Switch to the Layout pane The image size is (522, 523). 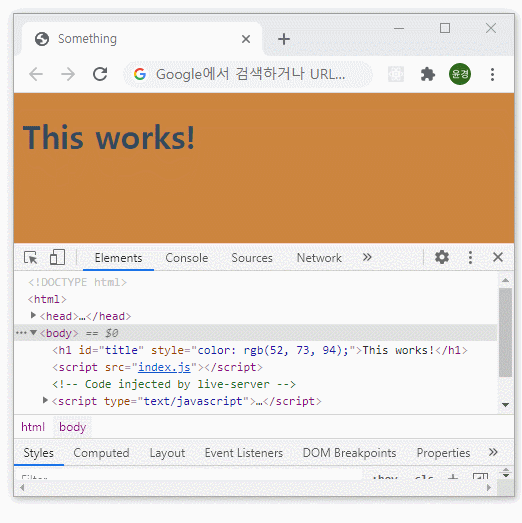tap(167, 453)
